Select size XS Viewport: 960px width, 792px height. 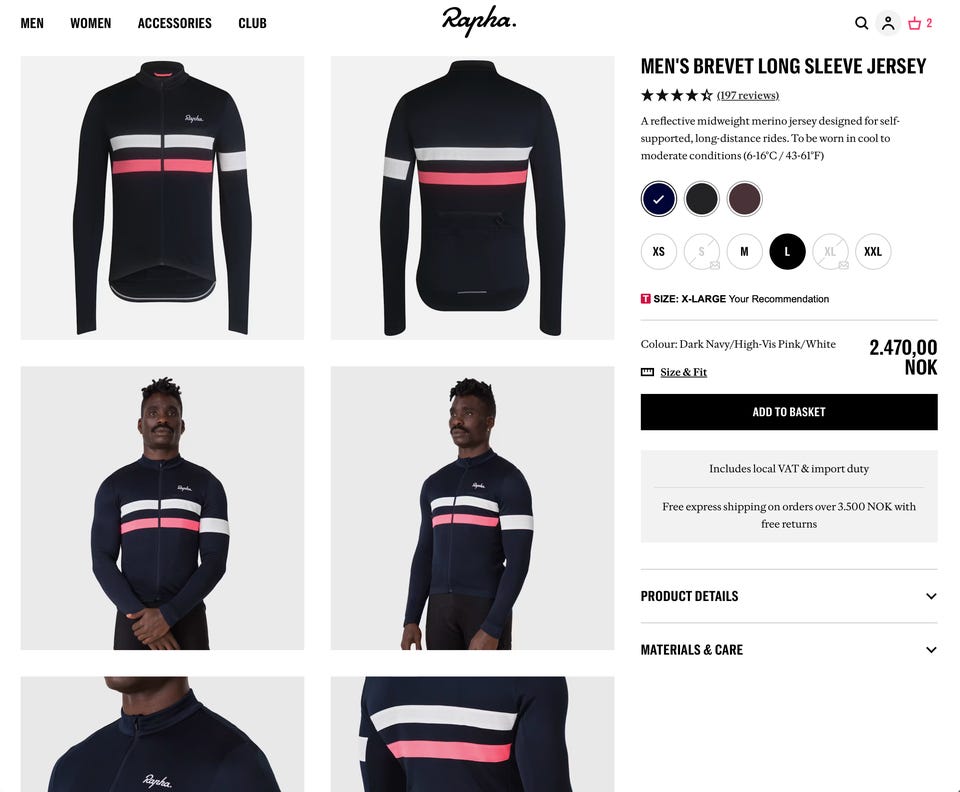pyautogui.click(x=659, y=252)
